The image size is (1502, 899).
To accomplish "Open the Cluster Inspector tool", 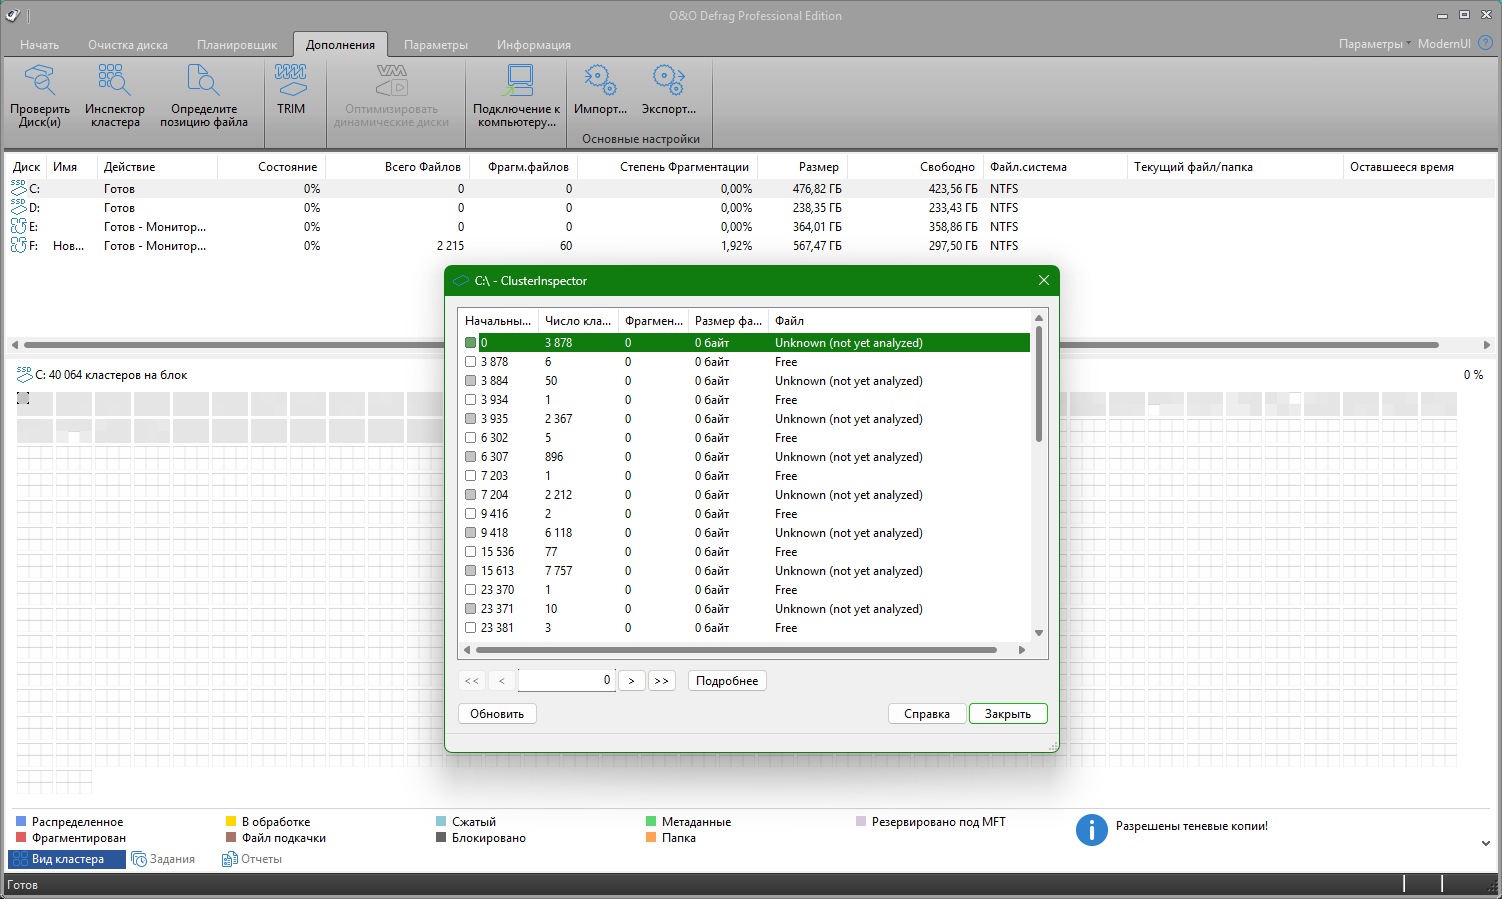I will (114, 80).
